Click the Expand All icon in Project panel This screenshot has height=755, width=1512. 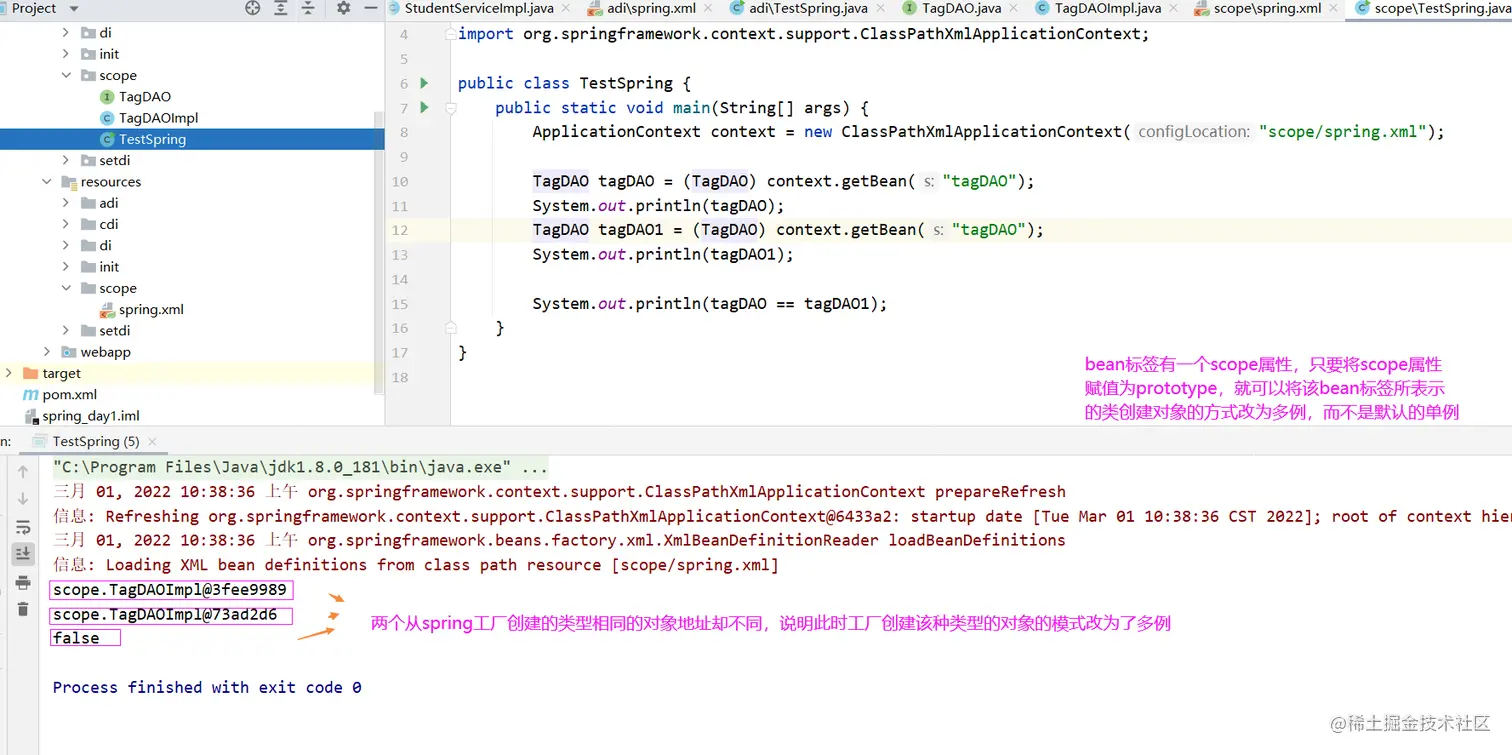coord(281,8)
